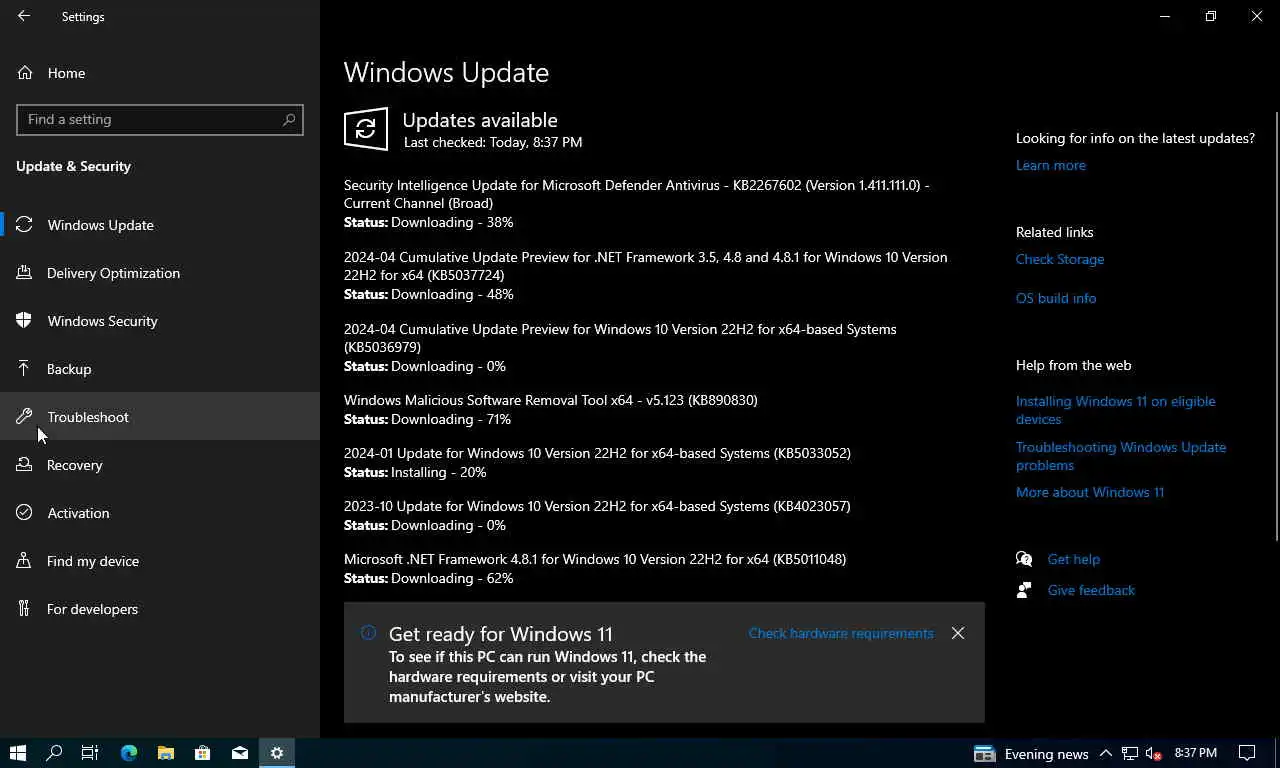Image resolution: width=1280 pixels, height=768 pixels.
Task: Click the Activation checkmark circle icon
Action: 24,513
